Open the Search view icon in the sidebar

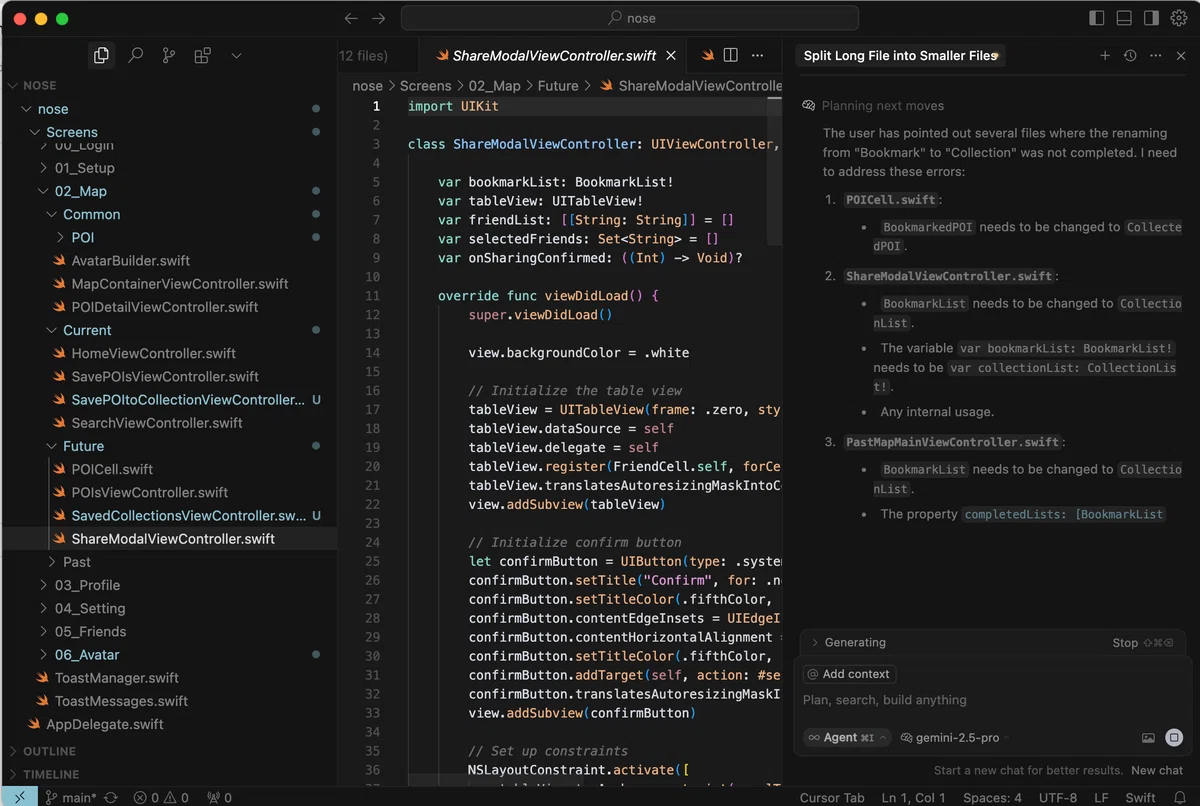point(135,56)
